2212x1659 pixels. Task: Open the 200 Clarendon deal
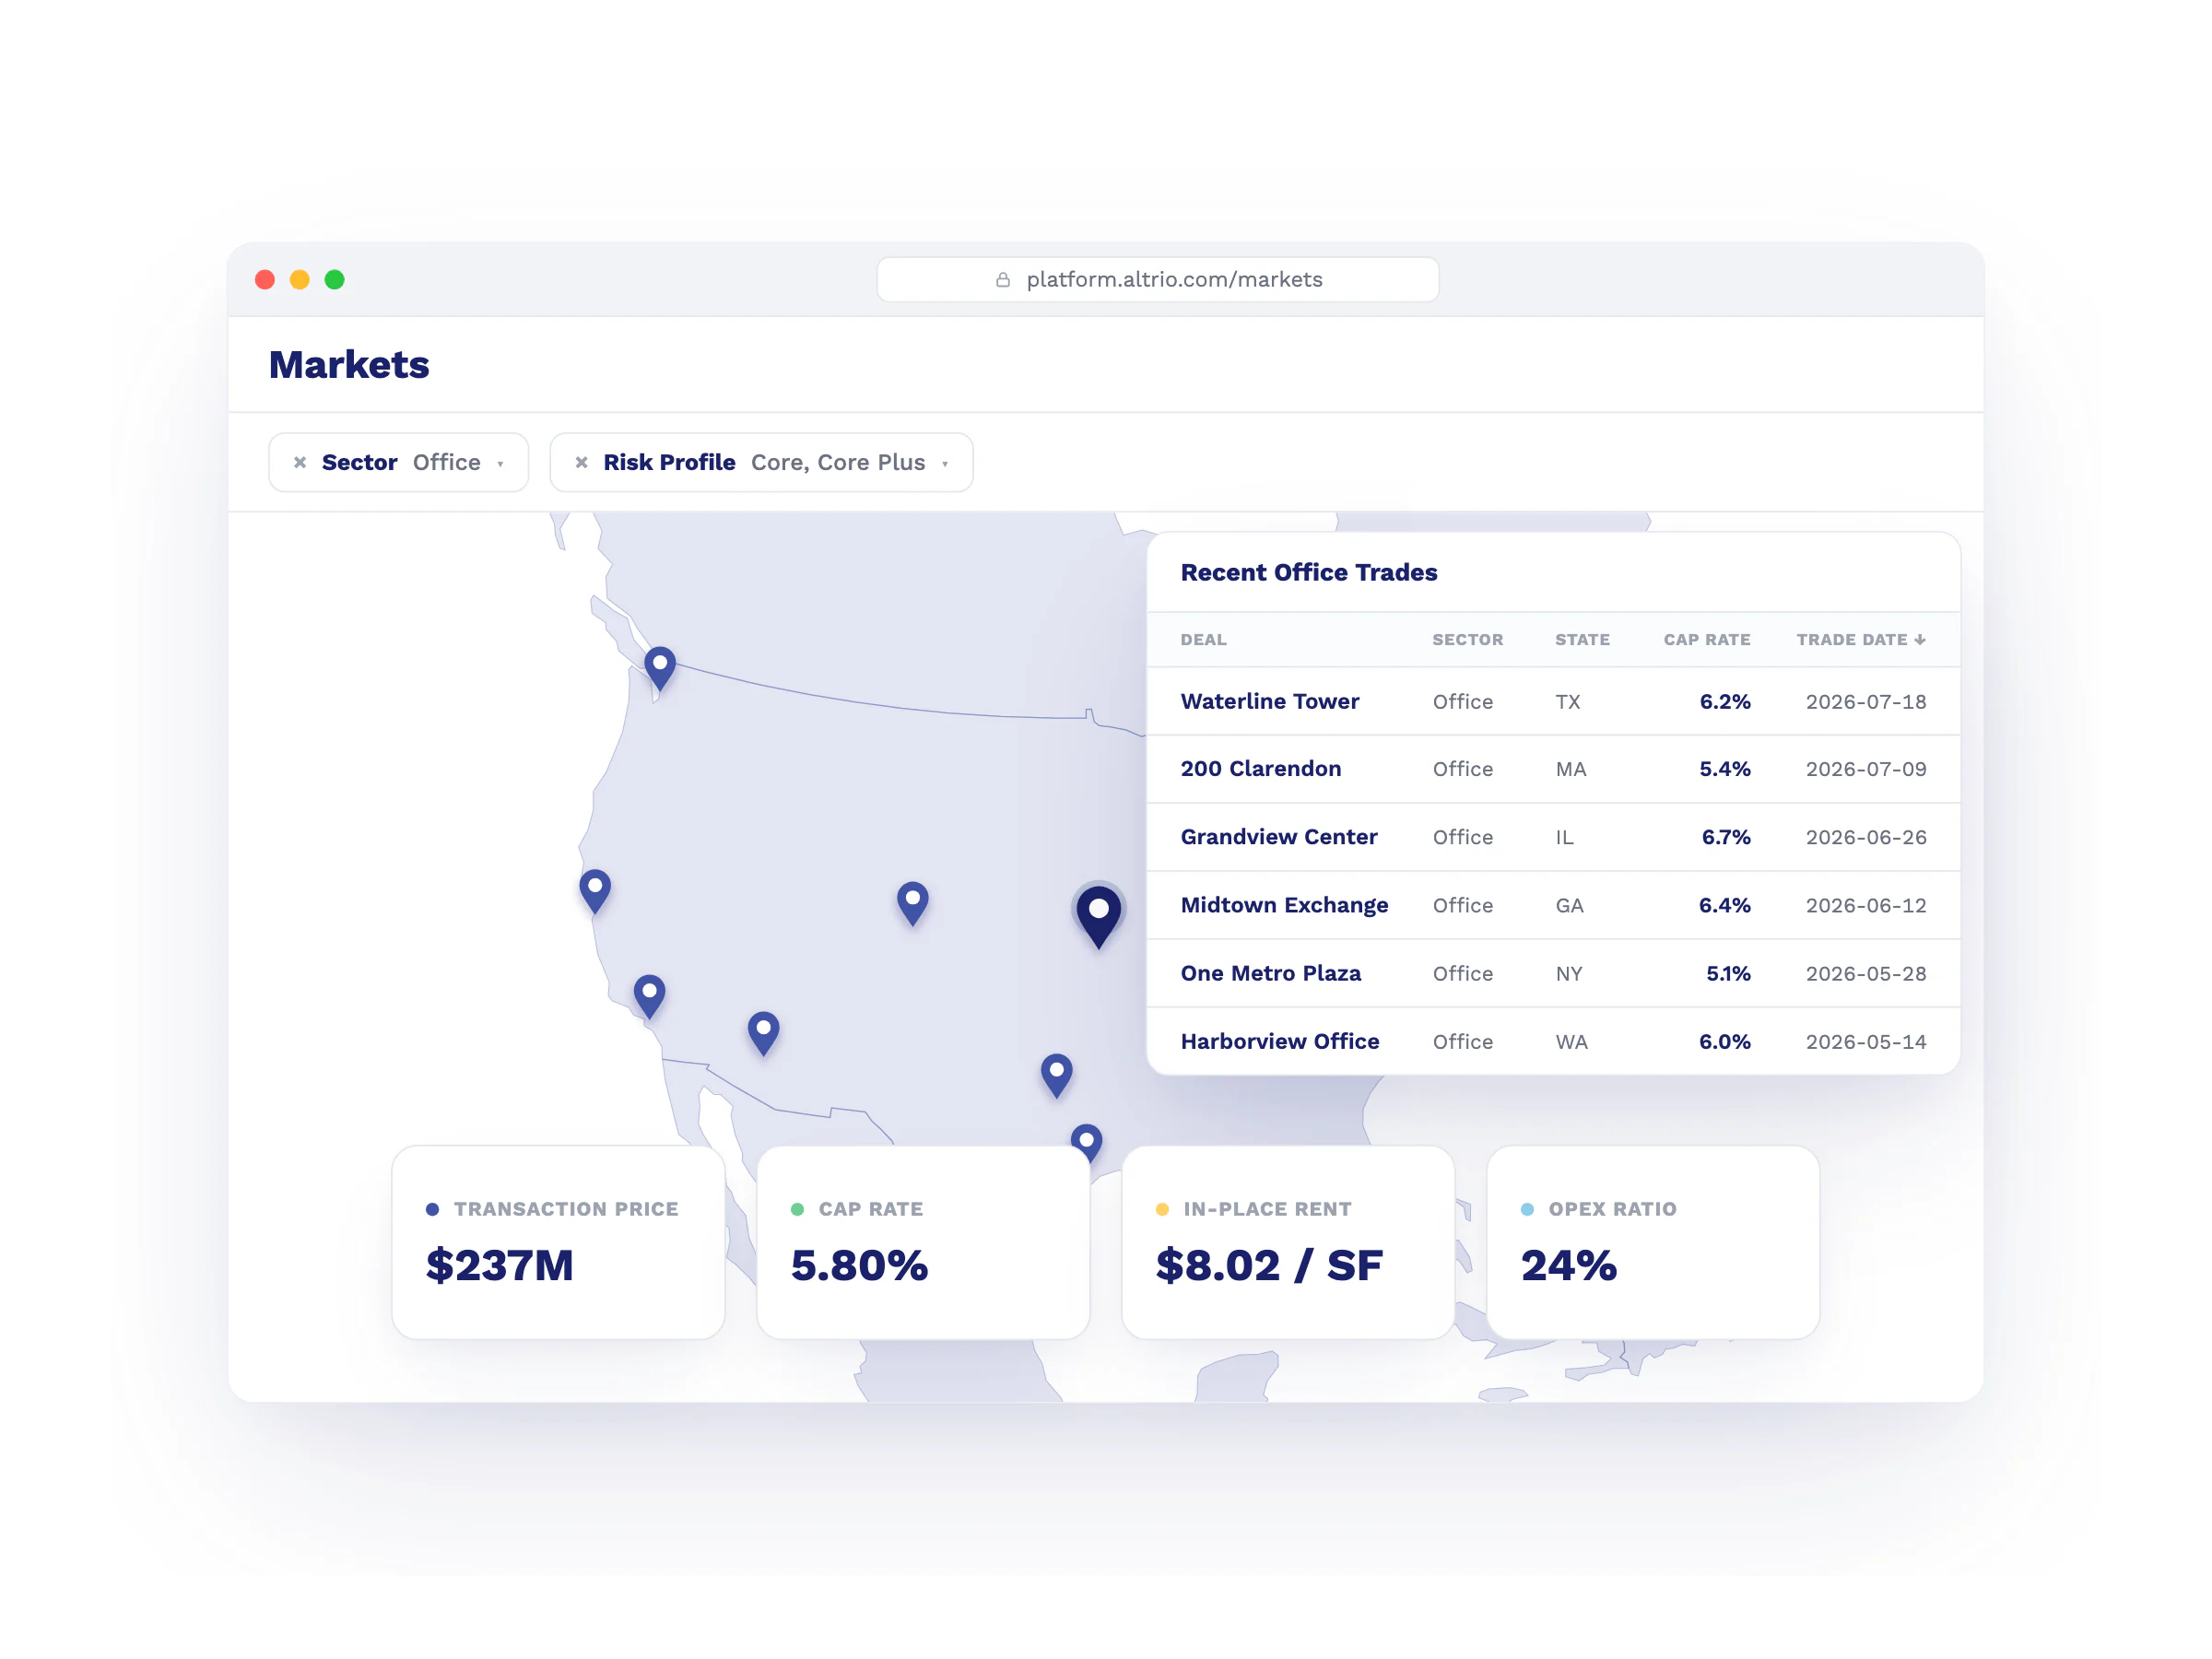1260,768
